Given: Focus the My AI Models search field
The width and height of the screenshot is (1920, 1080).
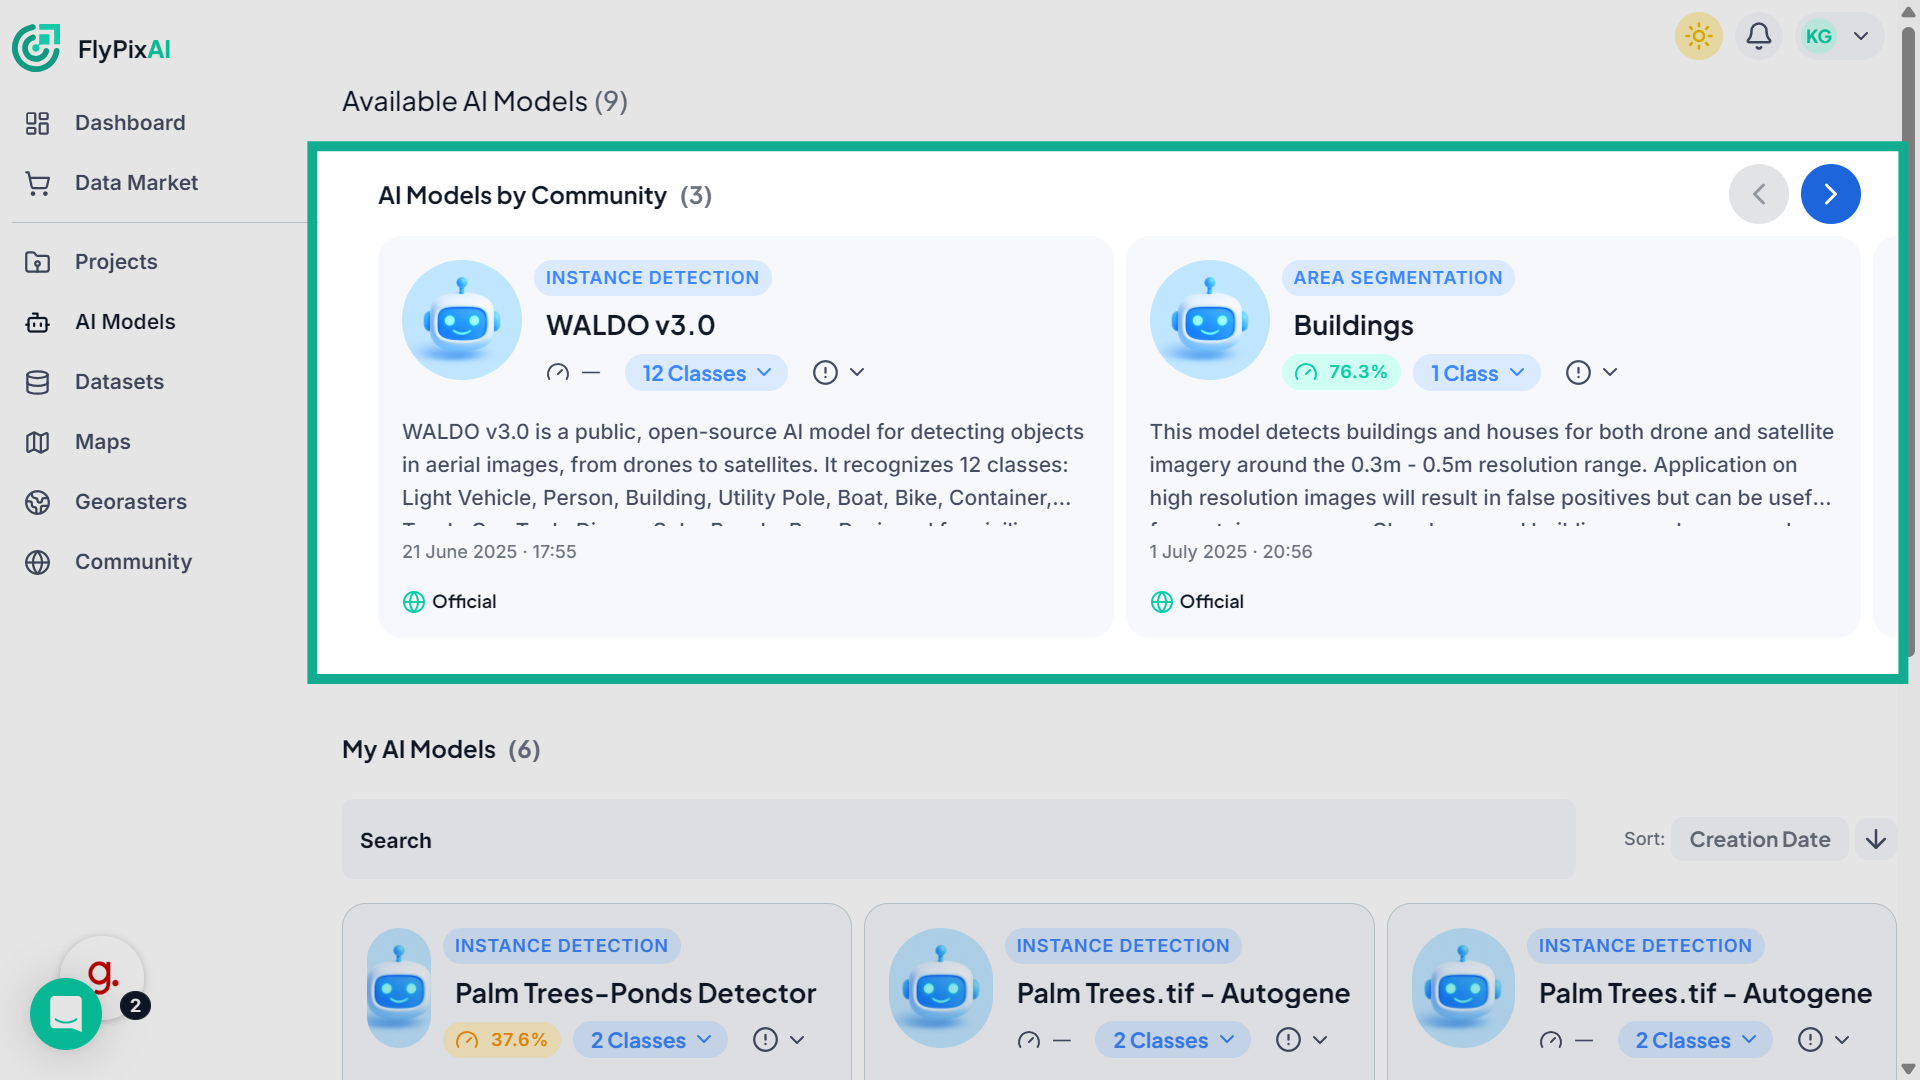Looking at the screenshot, I should [958, 840].
